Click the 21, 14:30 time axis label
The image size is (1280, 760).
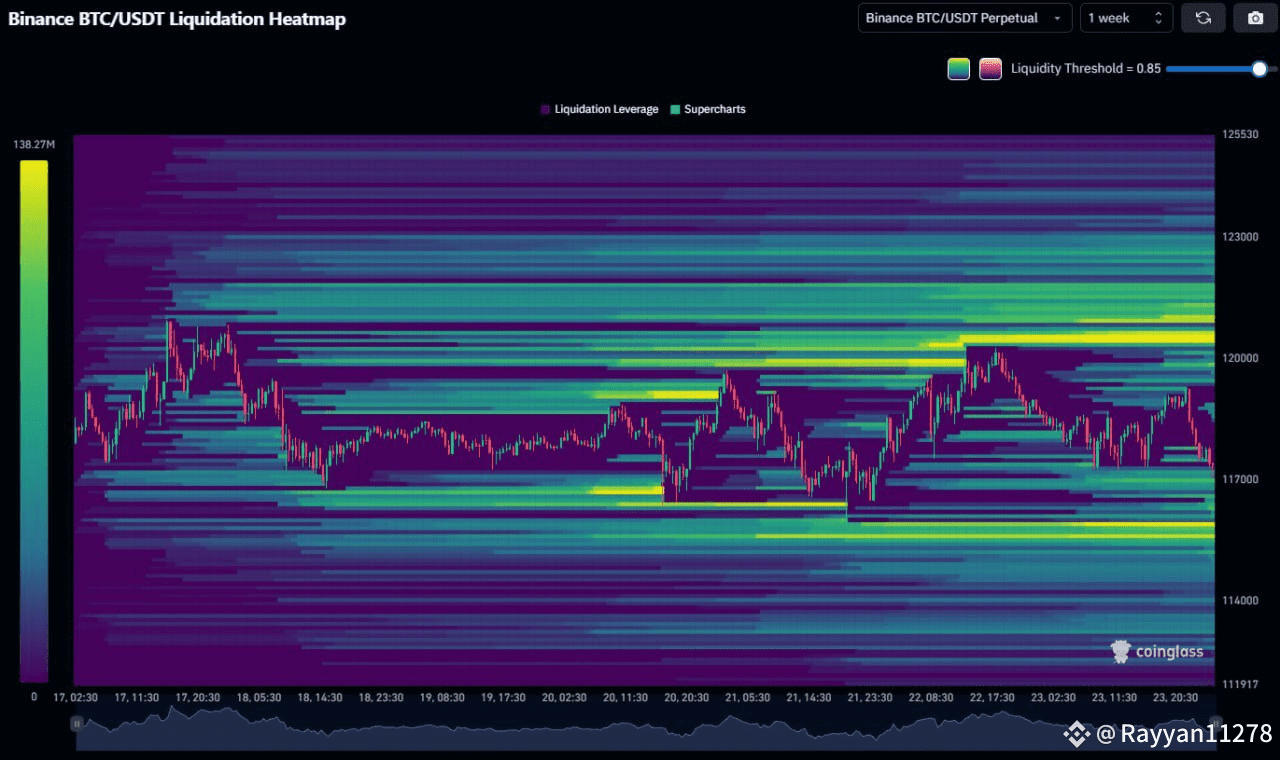[808, 698]
